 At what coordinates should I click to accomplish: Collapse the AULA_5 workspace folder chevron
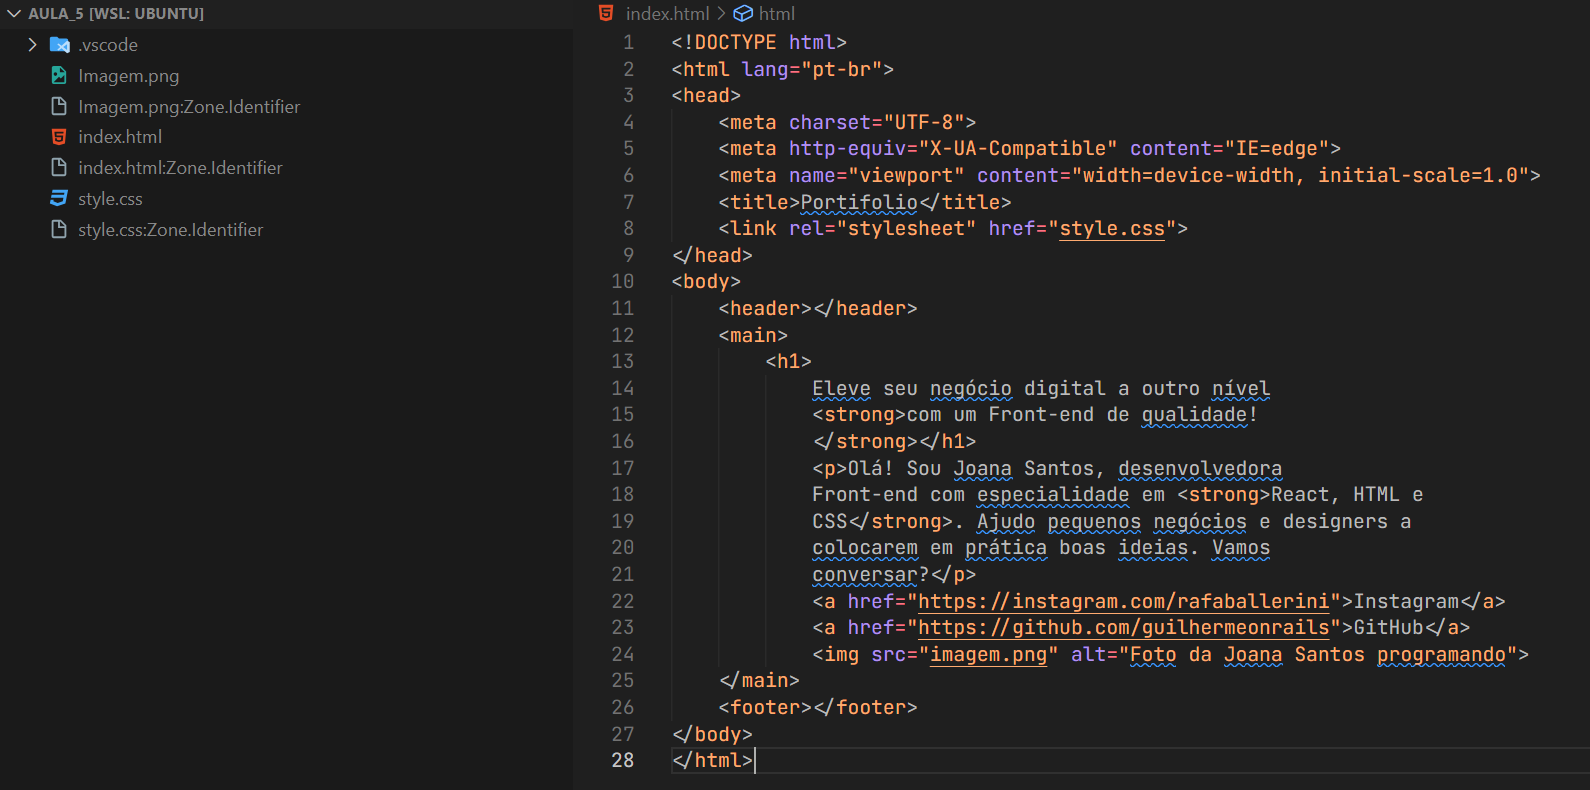(x=14, y=14)
